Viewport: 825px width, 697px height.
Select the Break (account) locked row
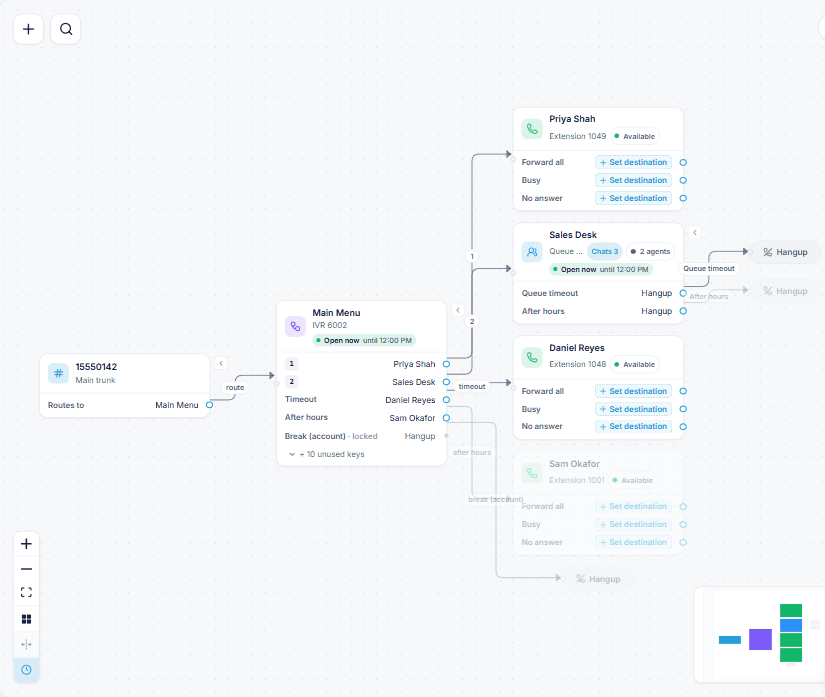point(361,436)
